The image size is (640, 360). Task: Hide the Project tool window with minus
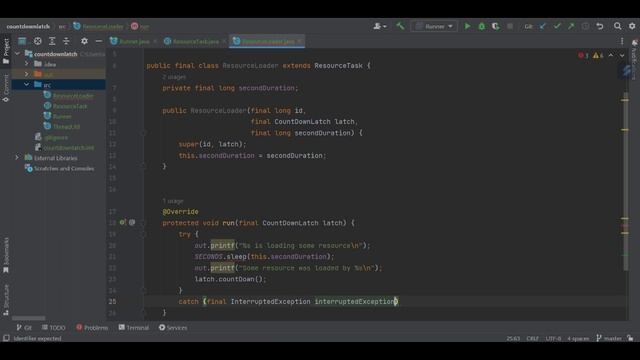click(x=98, y=41)
